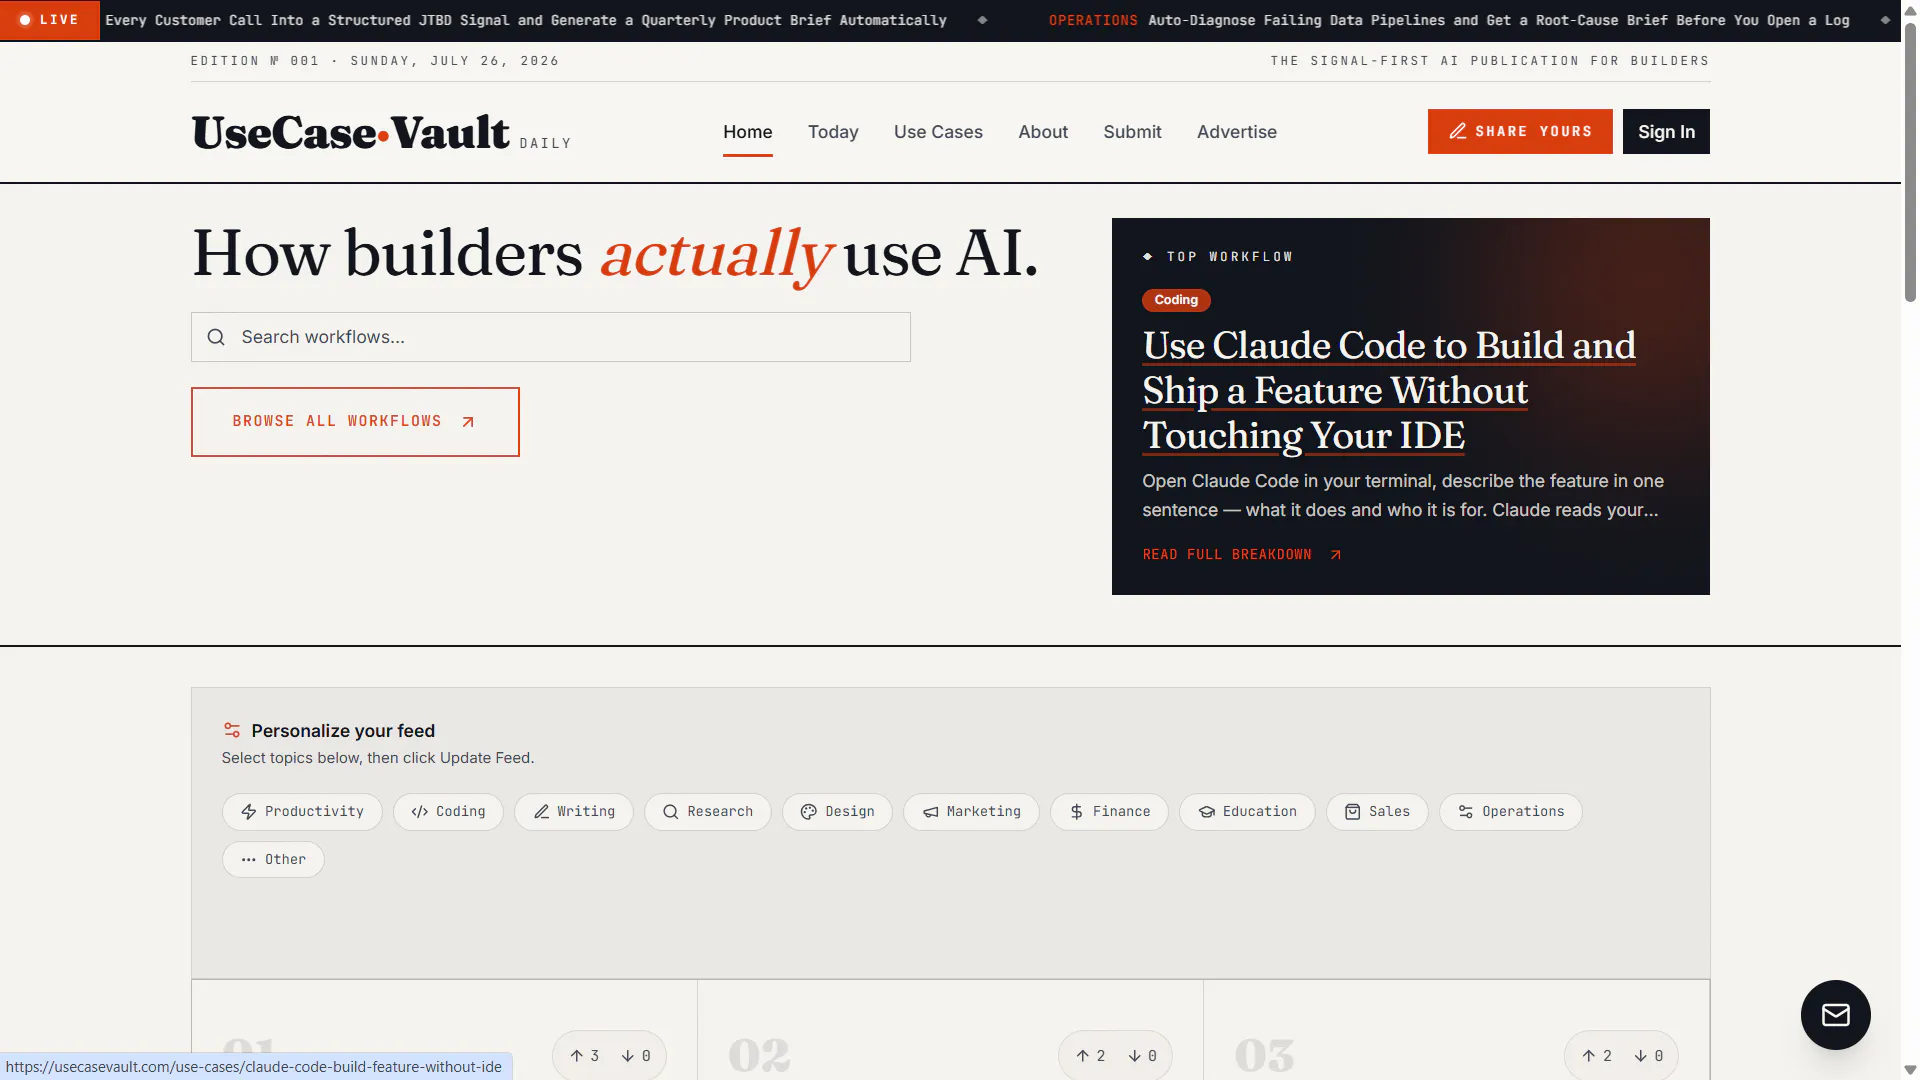Click Browse All Workflows button

point(355,422)
